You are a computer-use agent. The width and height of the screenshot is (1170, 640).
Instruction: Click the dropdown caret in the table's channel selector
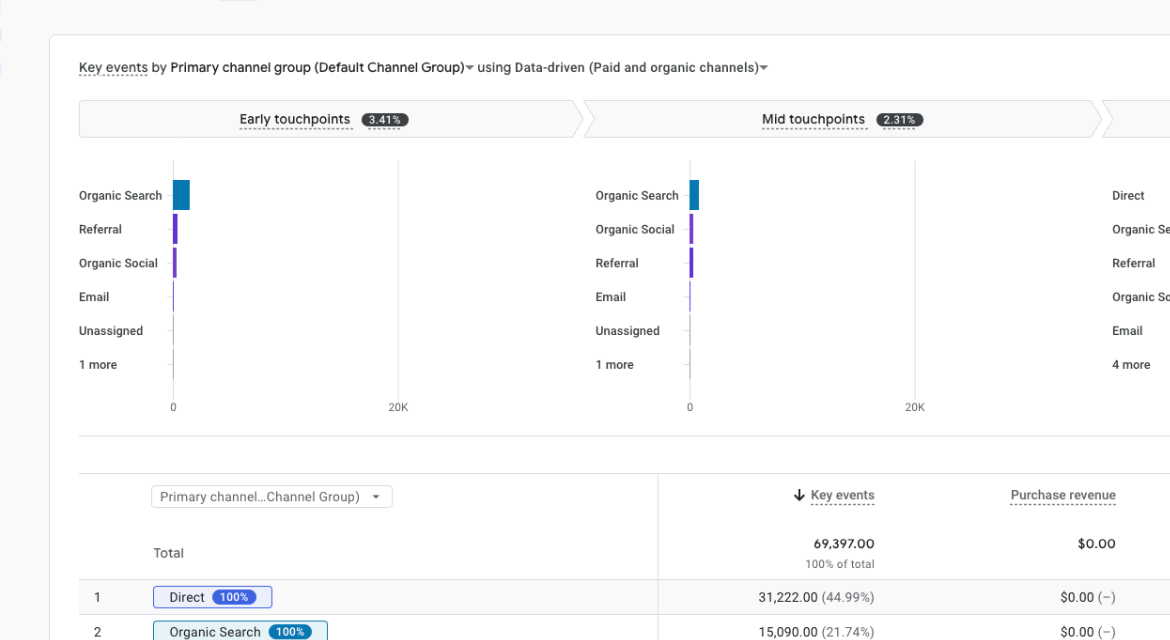[x=378, y=496]
